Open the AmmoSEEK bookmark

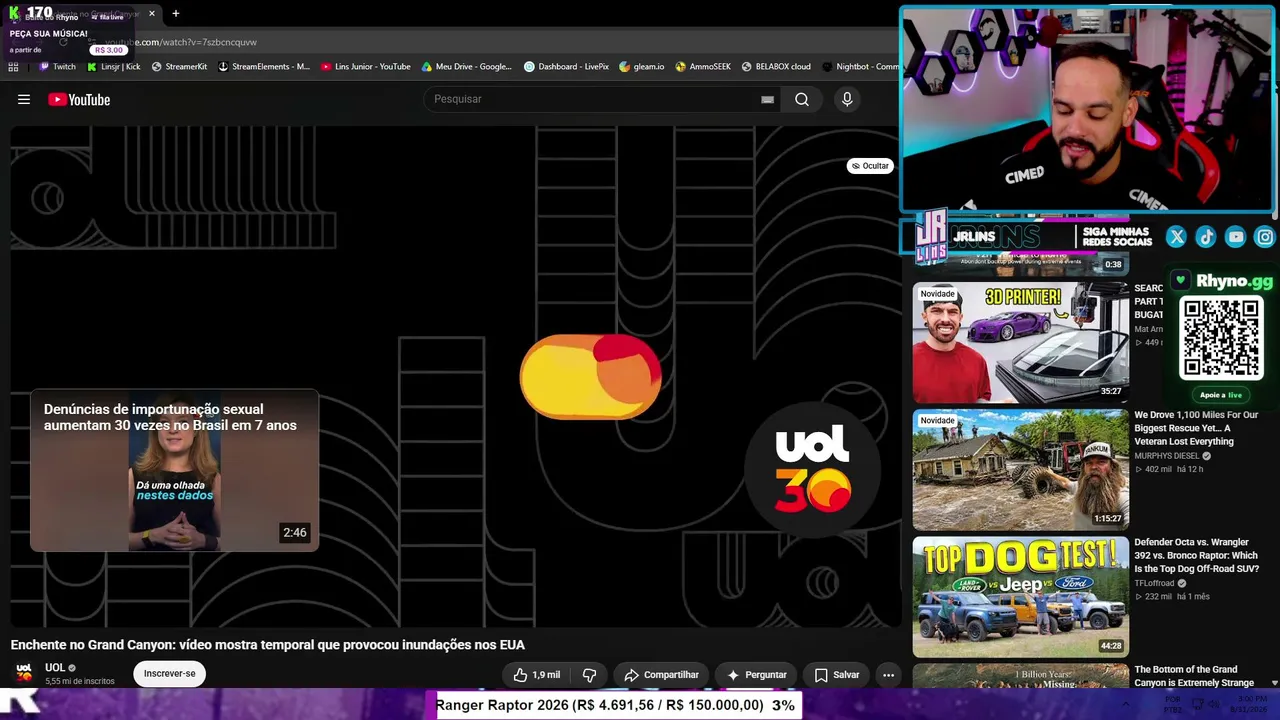703,67
